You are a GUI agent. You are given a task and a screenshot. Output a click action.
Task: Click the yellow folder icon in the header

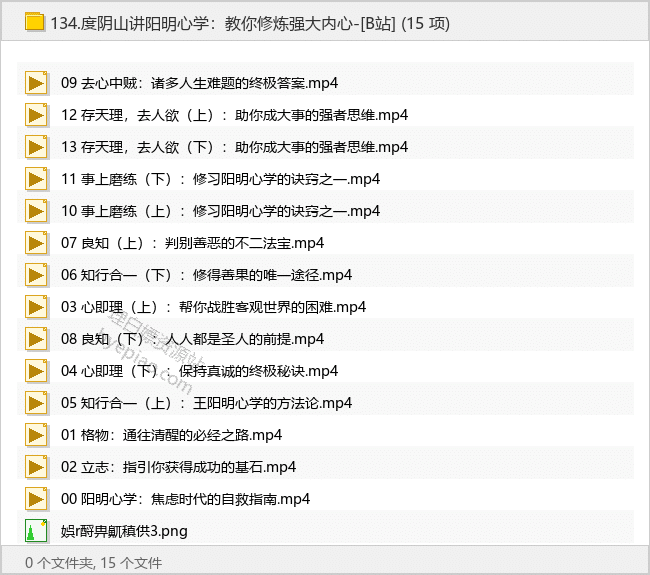coord(34,22)
